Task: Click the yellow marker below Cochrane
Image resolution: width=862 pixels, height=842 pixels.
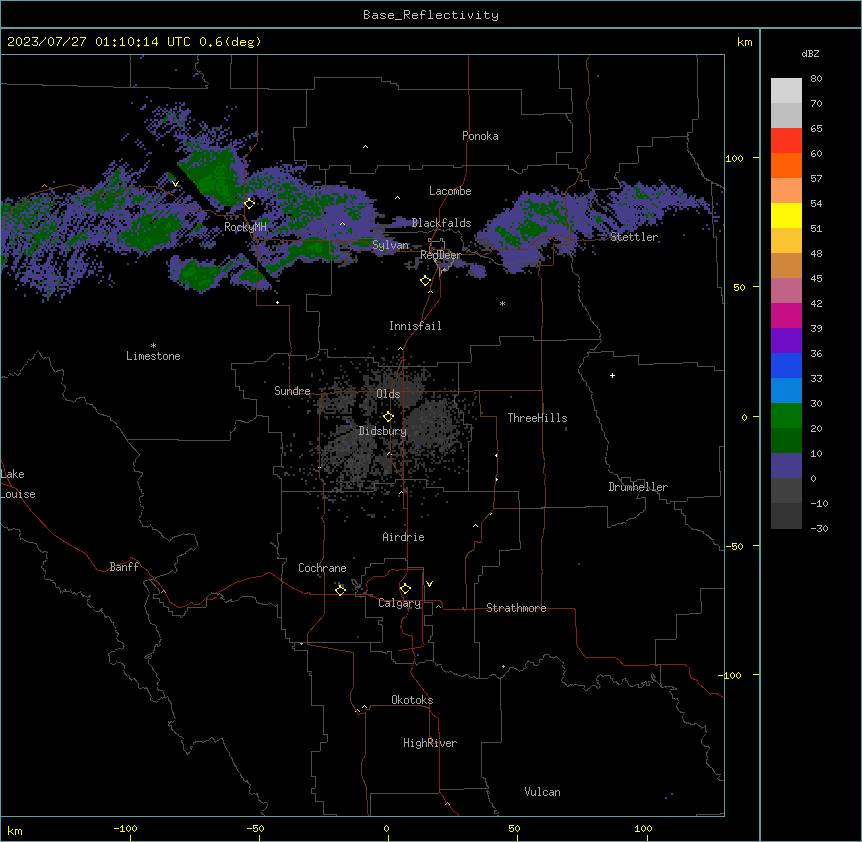Action: pos(340,590)
